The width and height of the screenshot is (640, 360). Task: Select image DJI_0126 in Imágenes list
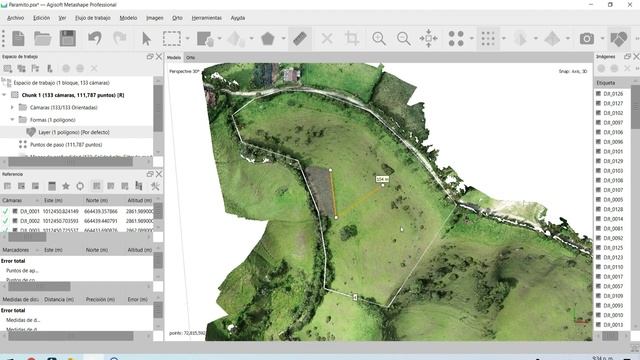click(613, 93)
